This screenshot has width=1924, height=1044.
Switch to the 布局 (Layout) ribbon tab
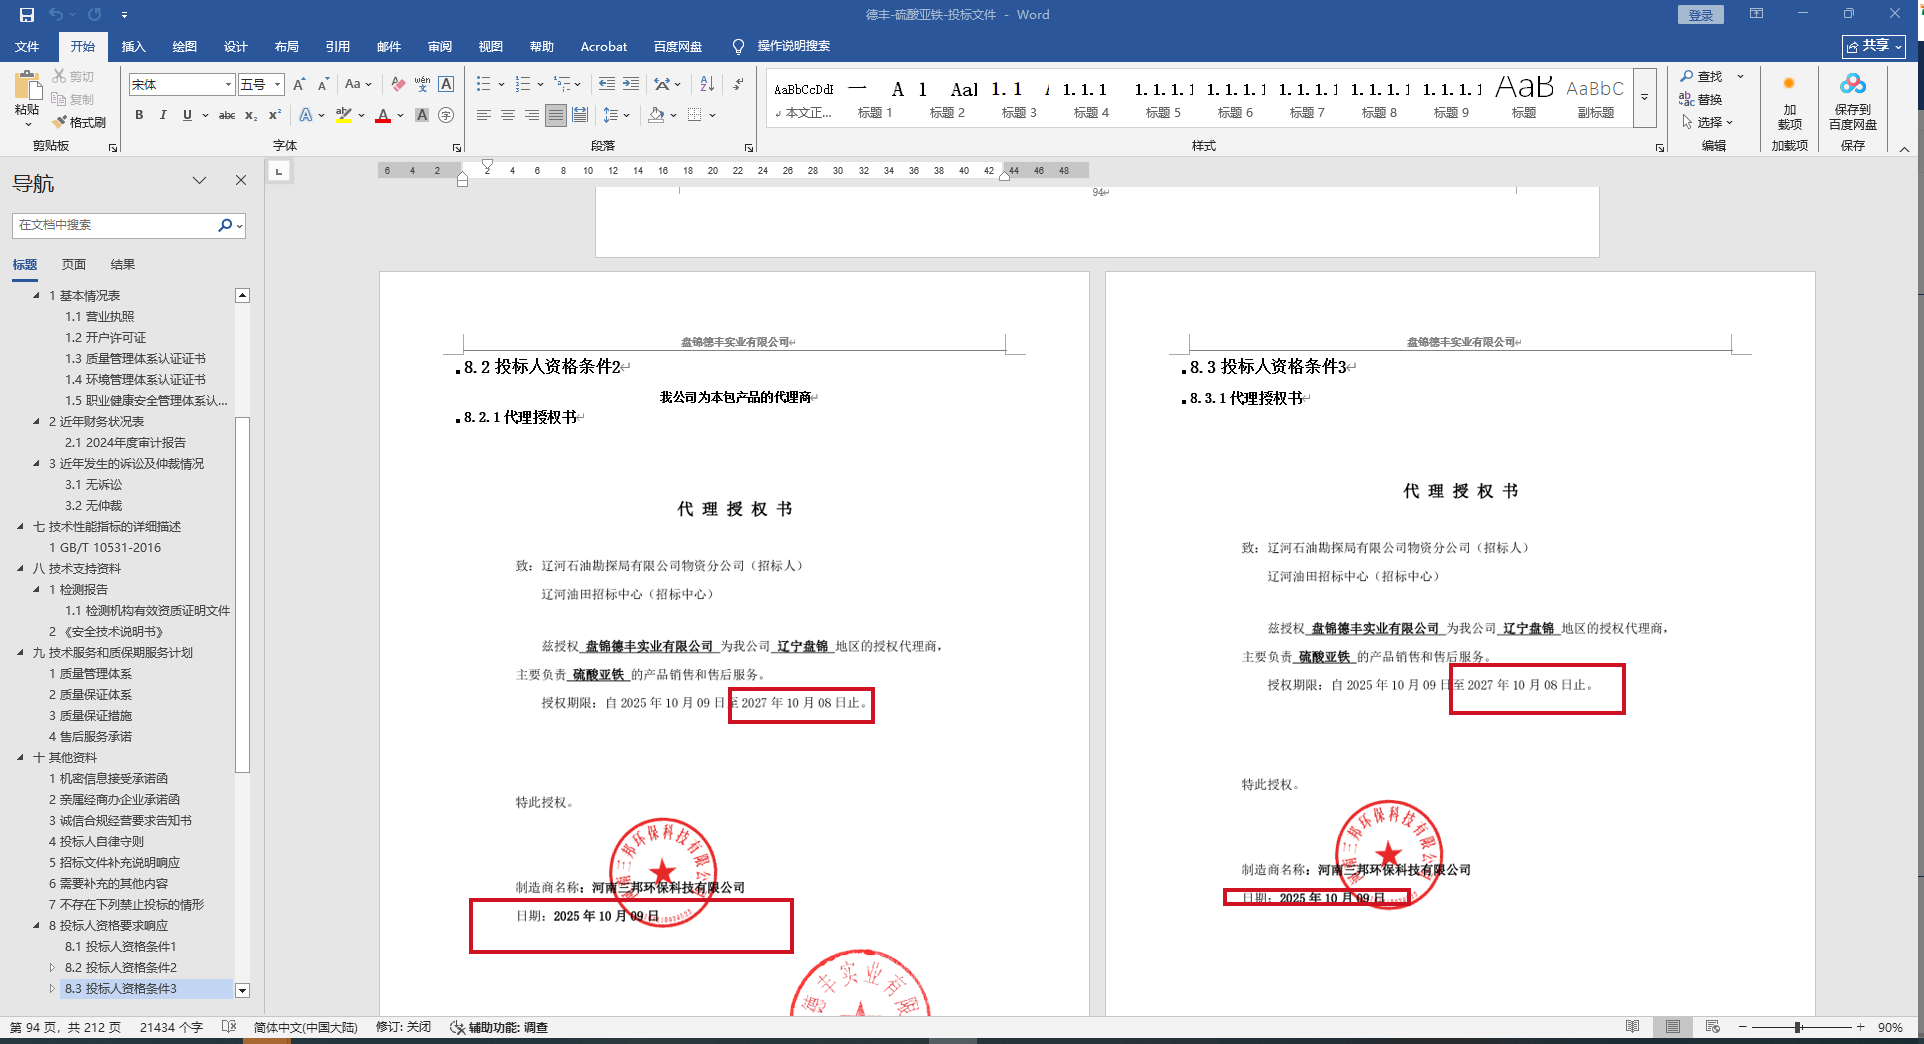(x=286, y=46)
